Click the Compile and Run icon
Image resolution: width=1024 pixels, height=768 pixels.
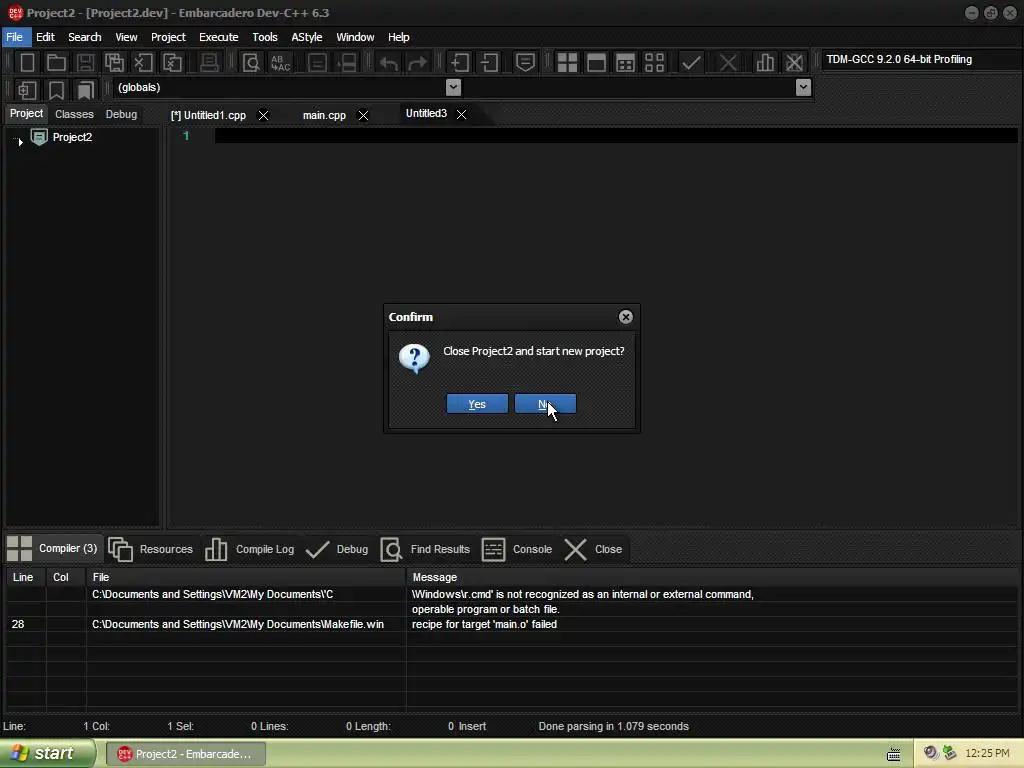pos(625,63)
